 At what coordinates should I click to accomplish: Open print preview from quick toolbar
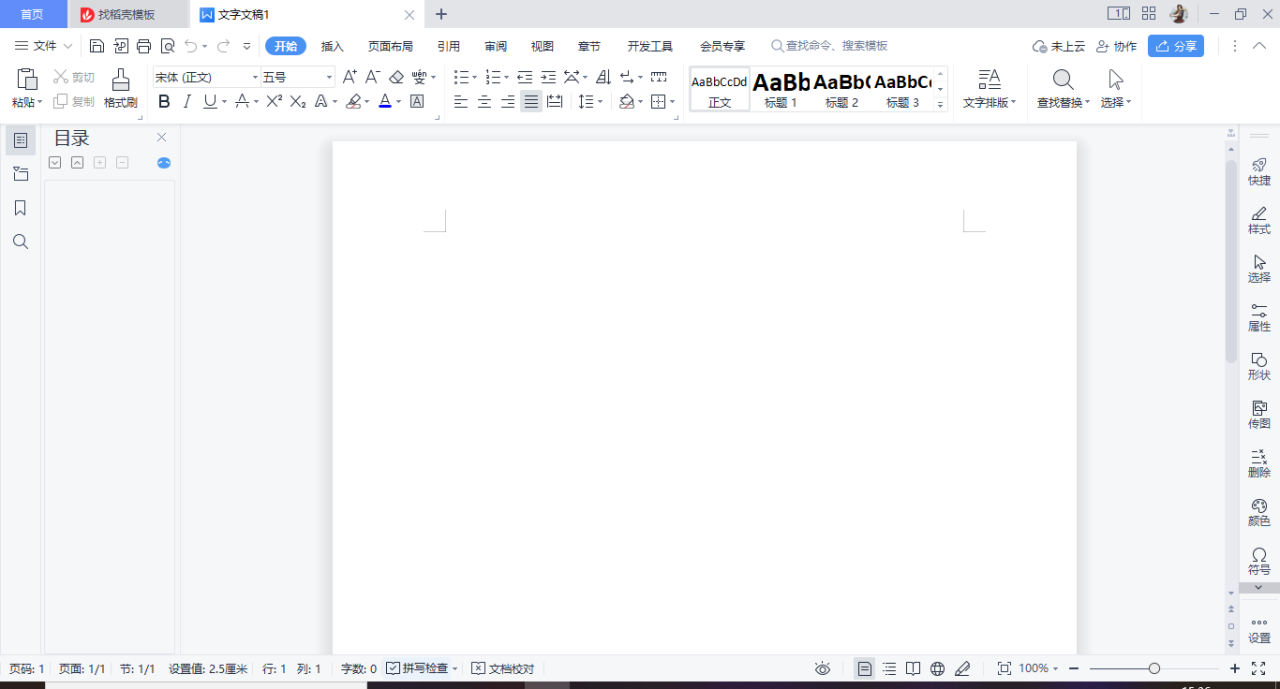pyautogui.click(x=168, y=46)
